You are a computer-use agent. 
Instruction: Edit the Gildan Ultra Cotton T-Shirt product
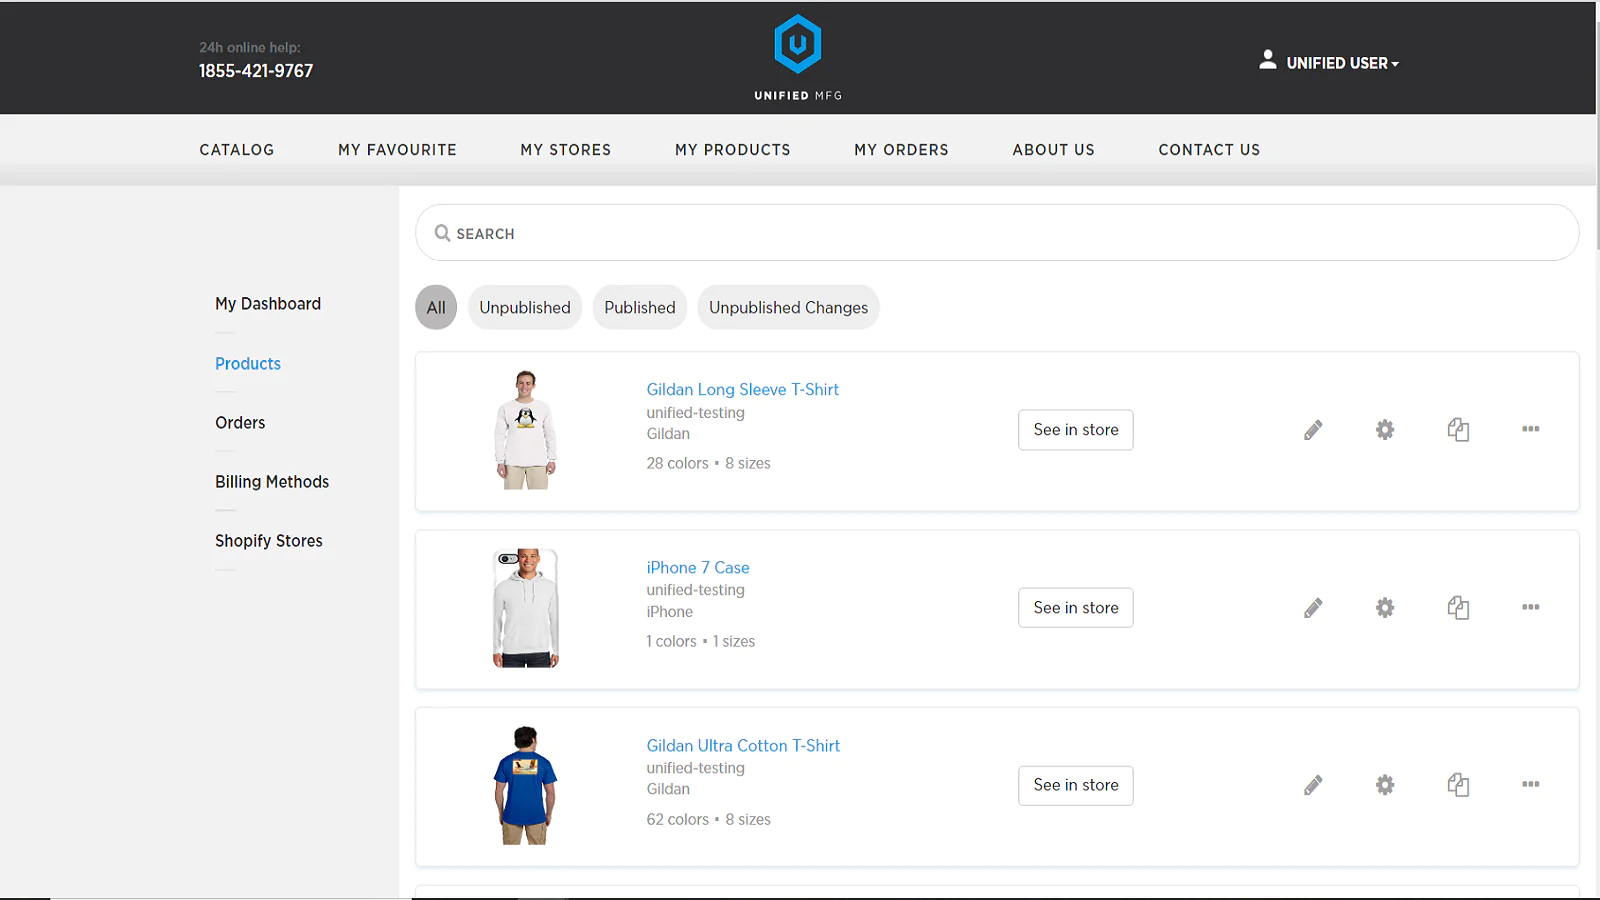(1313, 785)
